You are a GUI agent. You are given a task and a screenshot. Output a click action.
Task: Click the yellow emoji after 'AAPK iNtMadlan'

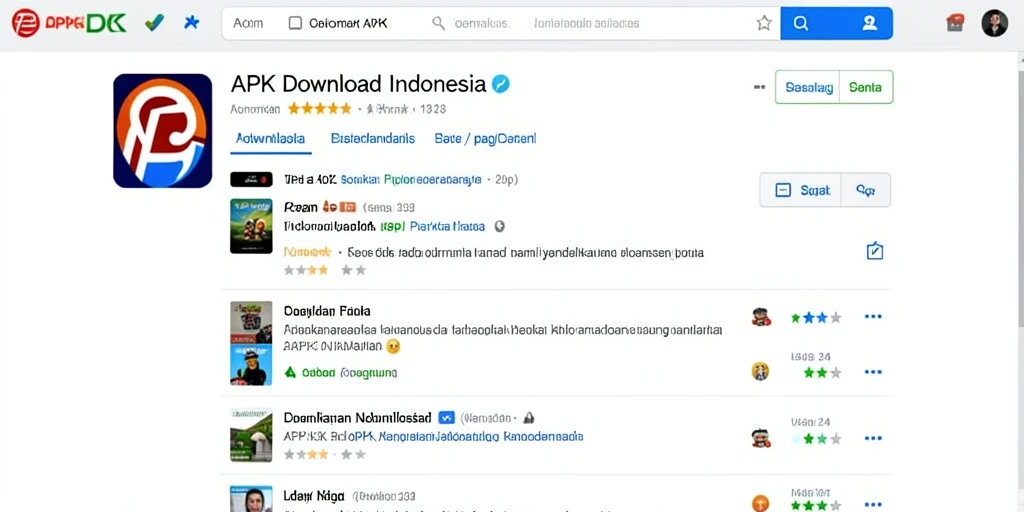click(x=393, y=347)
